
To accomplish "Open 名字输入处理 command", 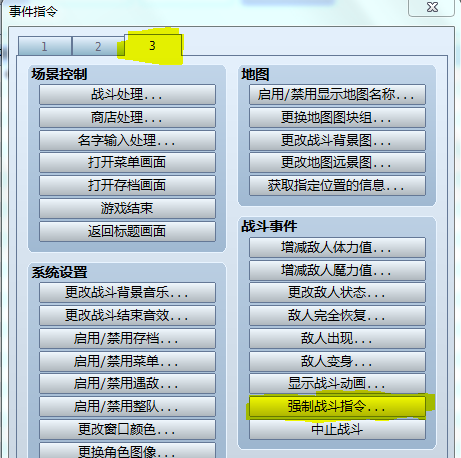I will pyautogui.click(x=127, y=140).
